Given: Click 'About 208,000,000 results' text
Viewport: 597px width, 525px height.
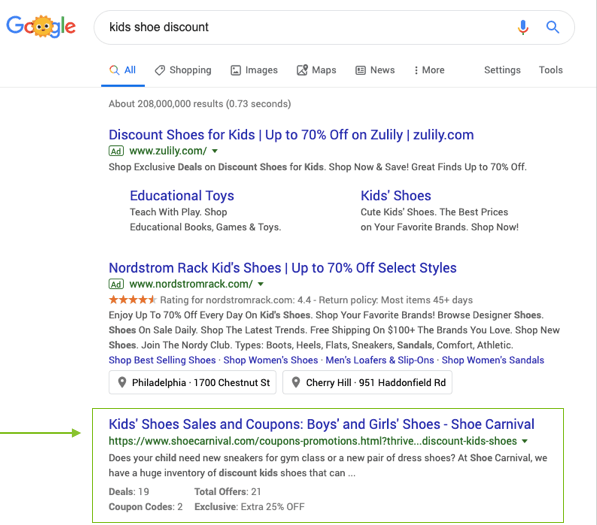Looking at the screenshot, I should [x=166, y=104].
